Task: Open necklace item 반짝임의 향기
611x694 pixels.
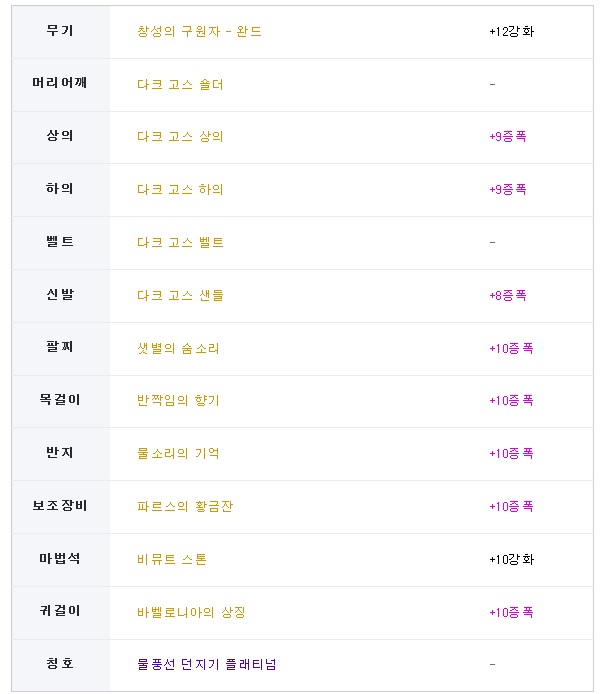Action: tap(178, 400)
